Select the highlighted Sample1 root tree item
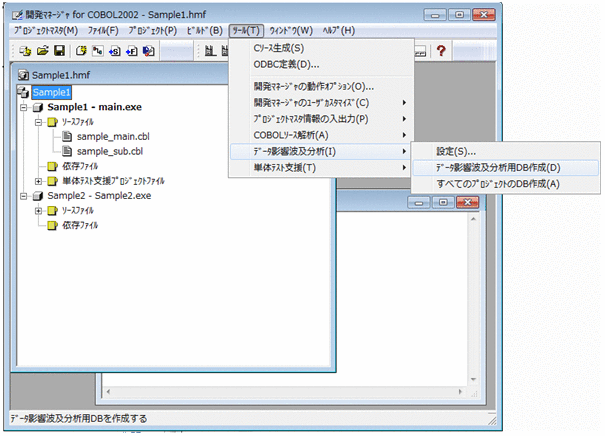This screenshot has height=436, width=605. pyautogui.click(x=51, y=92)
